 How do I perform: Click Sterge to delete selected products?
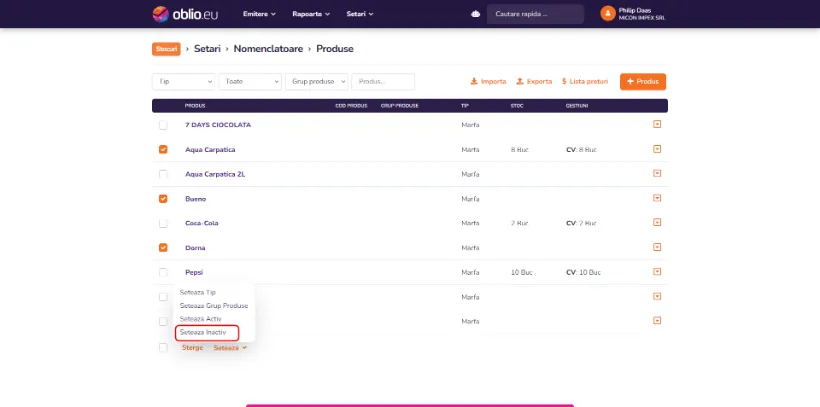click(x=192, y=348)
